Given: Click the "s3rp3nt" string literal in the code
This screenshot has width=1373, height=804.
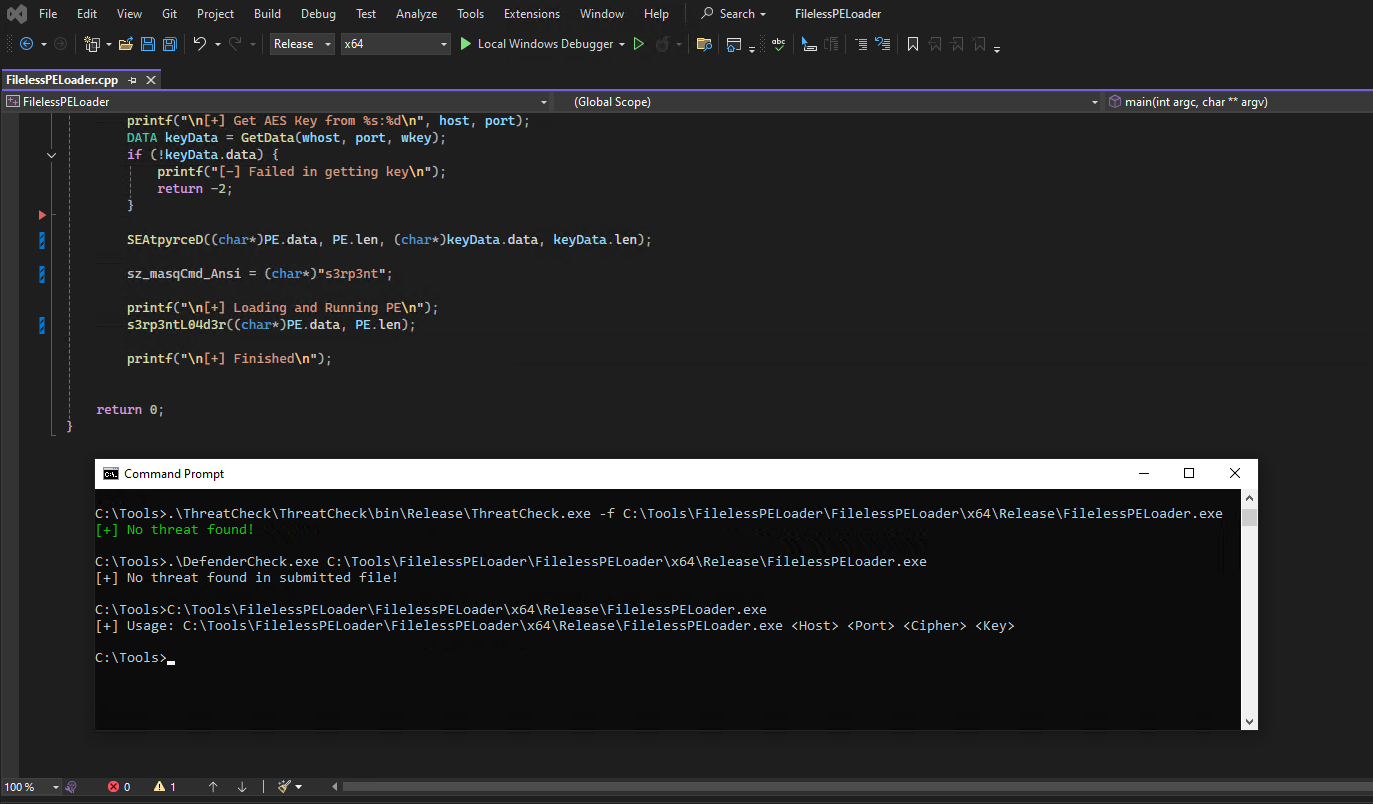Looking at the screenshot, I should 349,274.
